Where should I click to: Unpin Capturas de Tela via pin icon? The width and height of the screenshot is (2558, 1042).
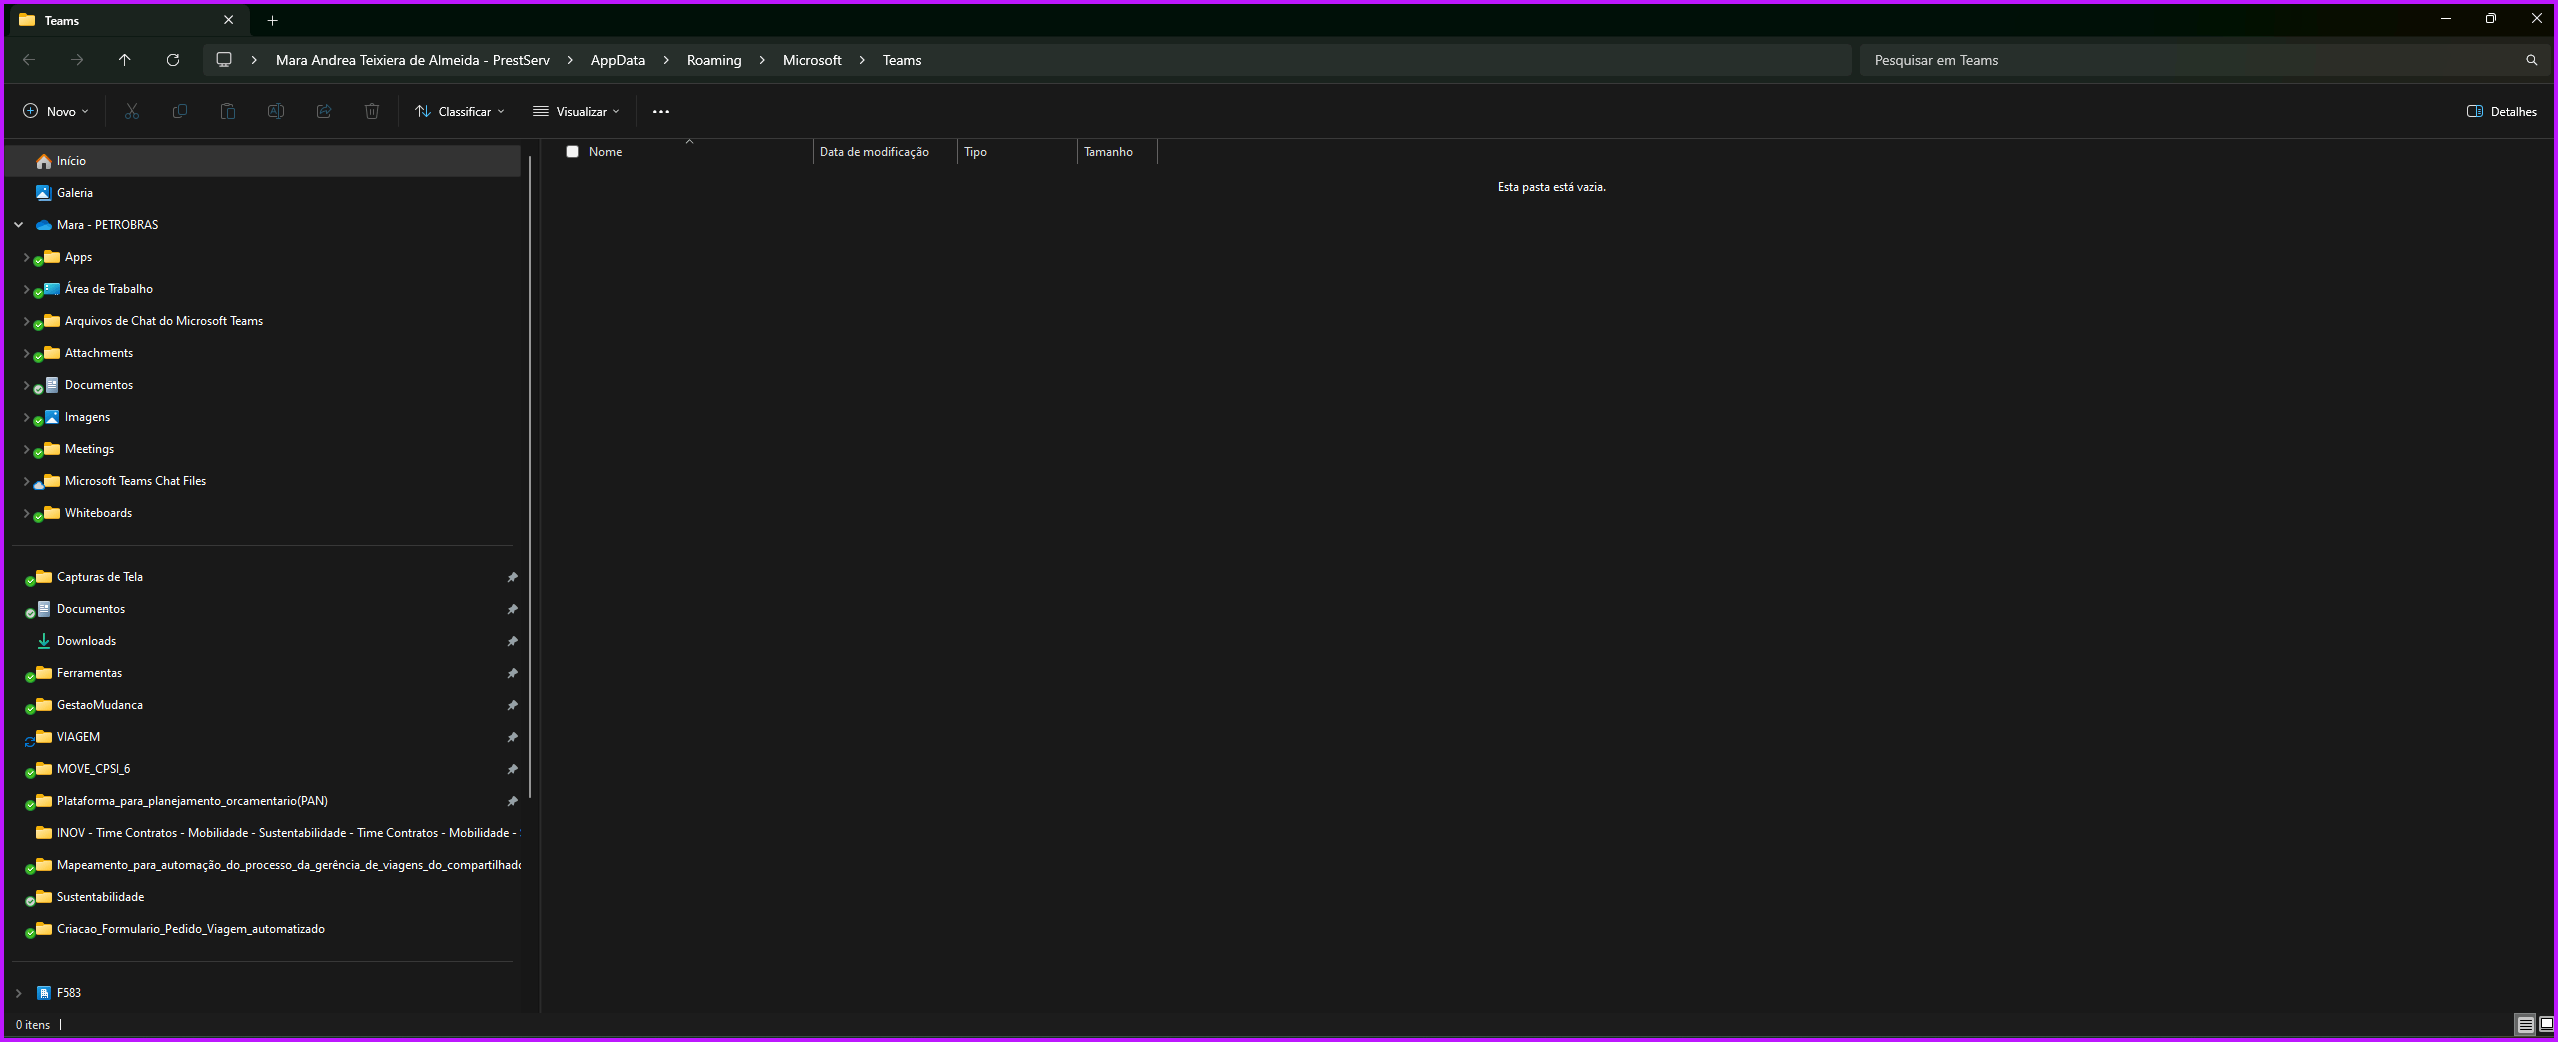point(512,577)
